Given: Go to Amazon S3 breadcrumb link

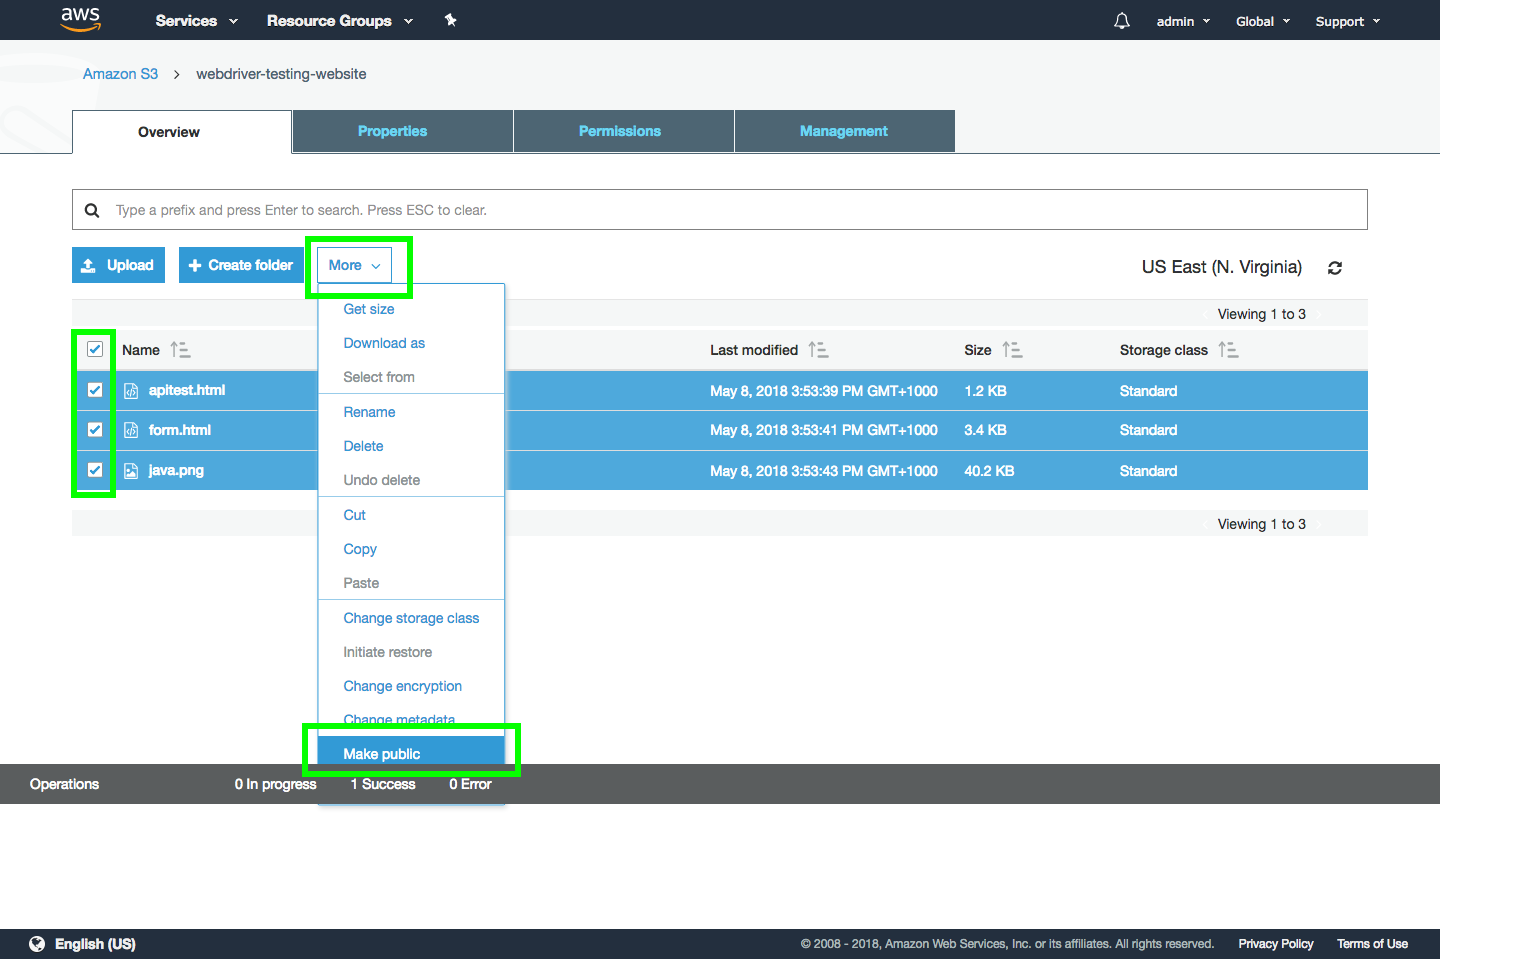Looking at the screenshot, I should coord(120,74).
